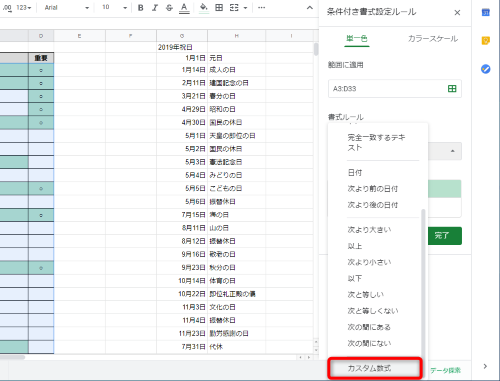
Task: Click the merge cells icon
Action: click(x=234, y=8)
